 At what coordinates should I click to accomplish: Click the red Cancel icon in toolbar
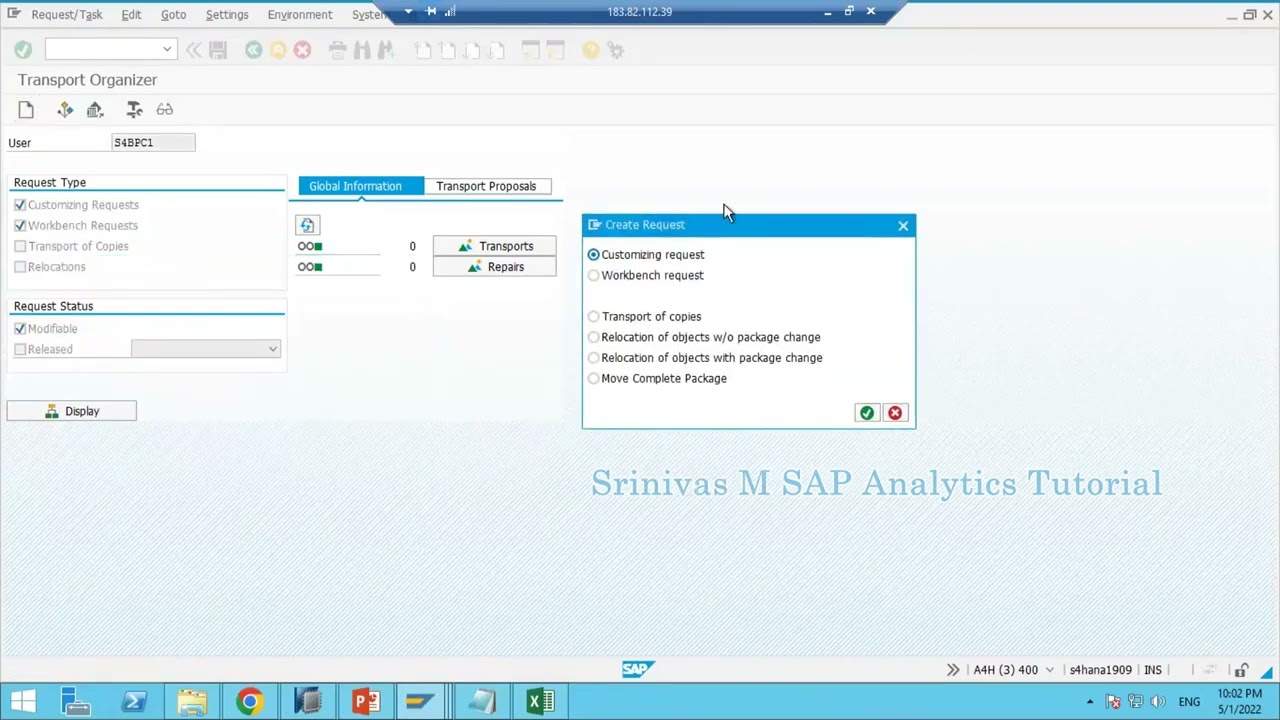(302, 50)
